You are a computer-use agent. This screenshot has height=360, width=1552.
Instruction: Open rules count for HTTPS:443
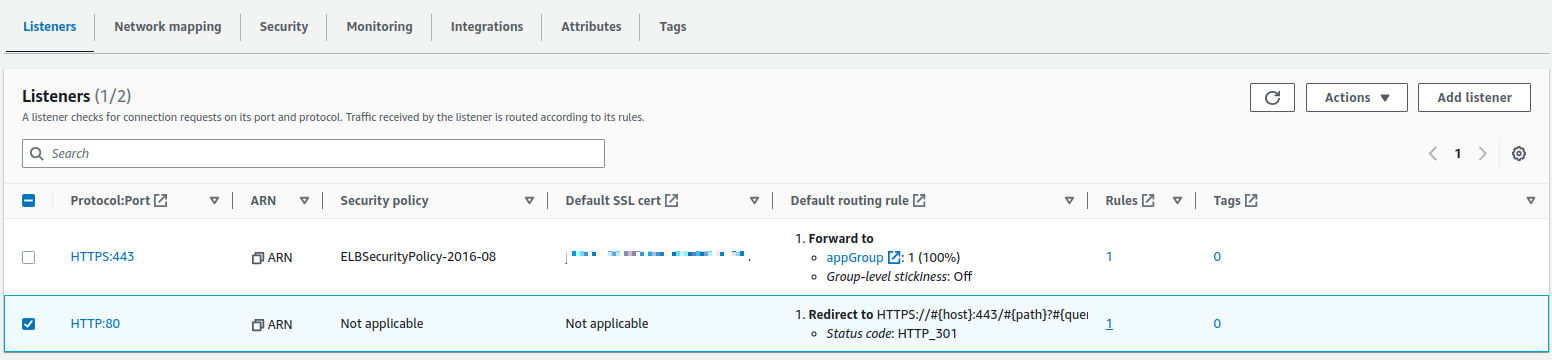tap(1109, 257)
